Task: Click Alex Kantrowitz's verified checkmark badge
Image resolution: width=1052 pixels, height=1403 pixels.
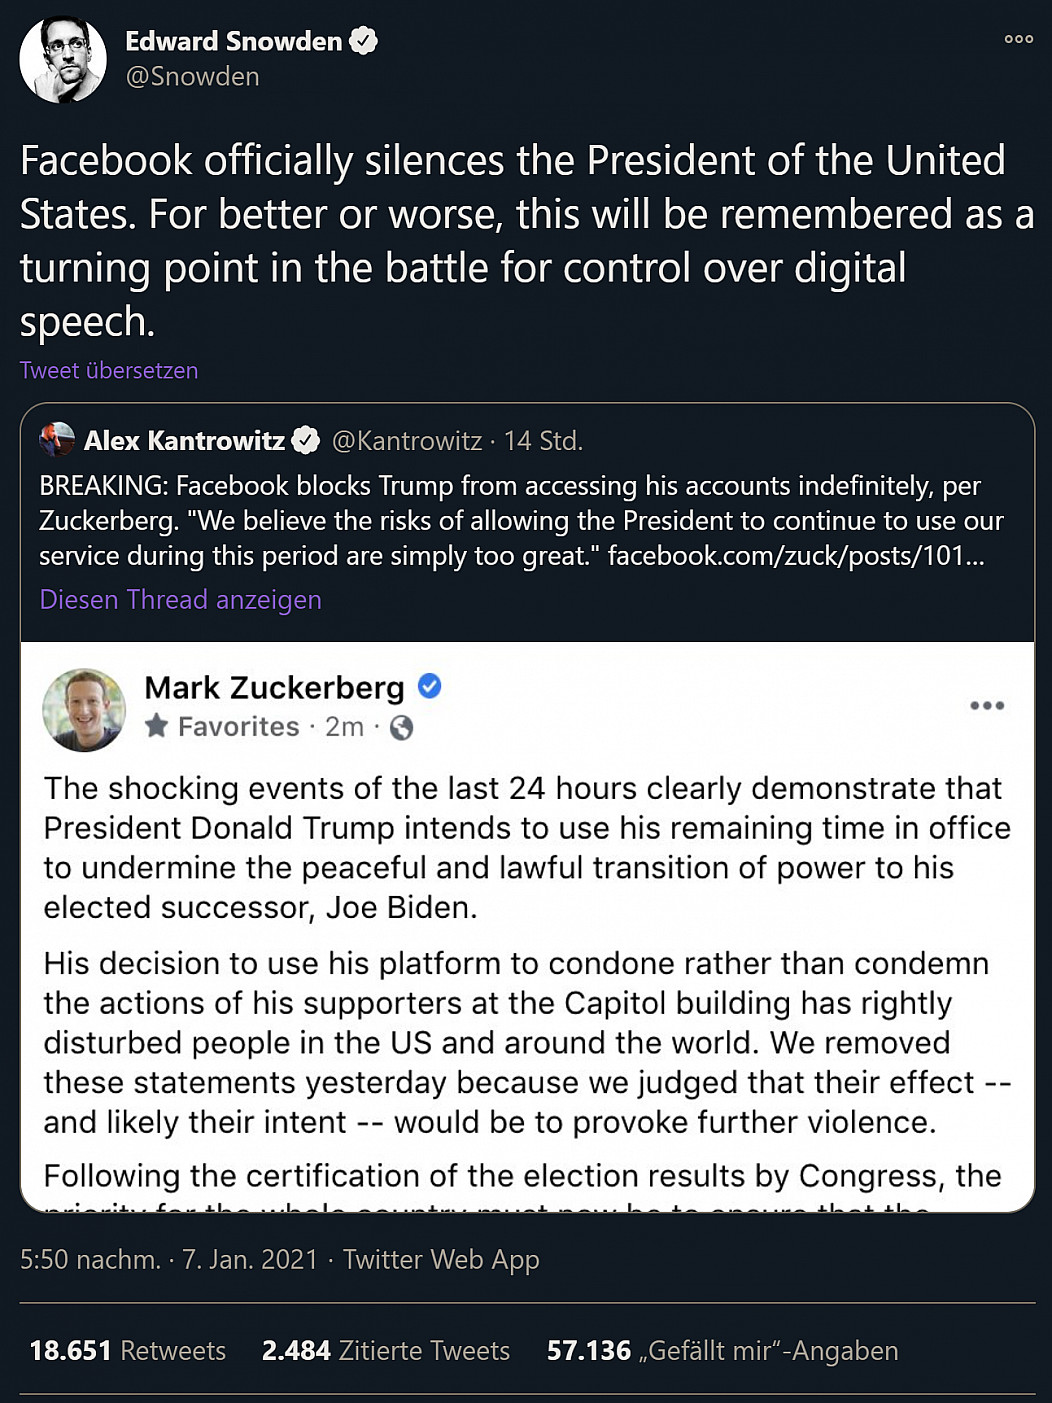Action: pyautogui.click(x=306, y=440)
